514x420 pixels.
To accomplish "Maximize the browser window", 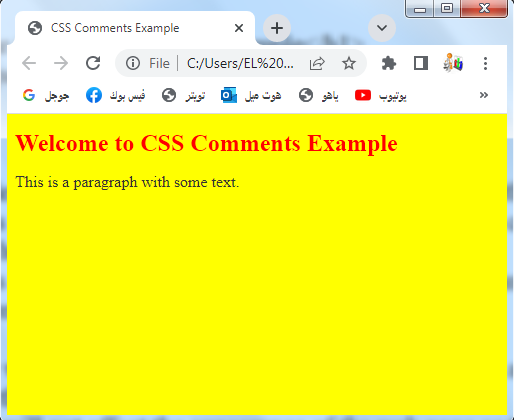I will [x=447, y=9].
